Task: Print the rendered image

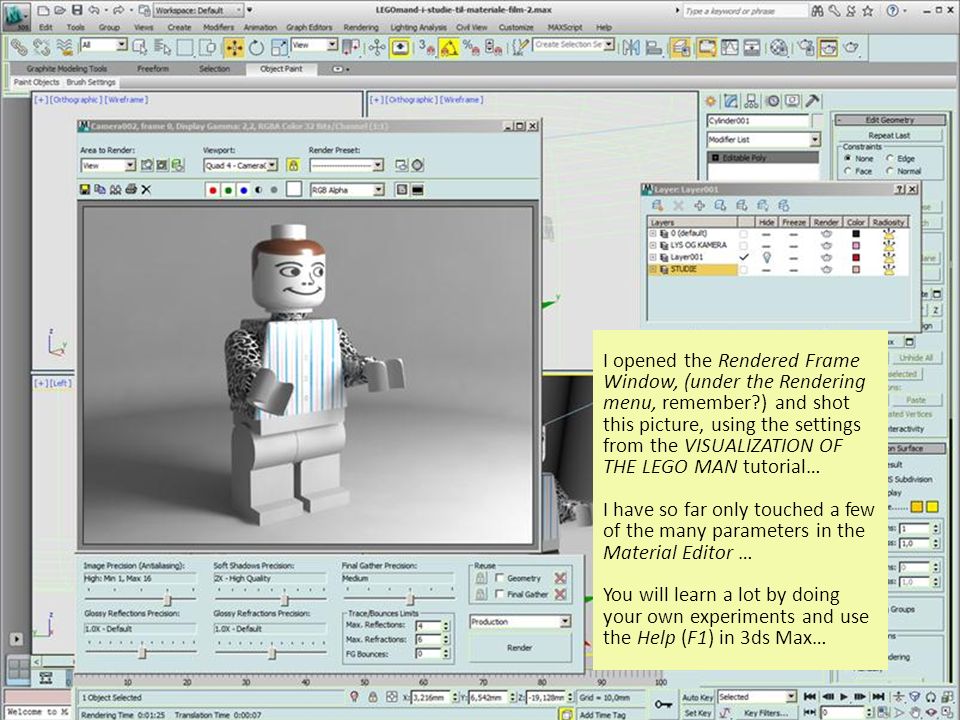Action: click(x=130, y=190)
